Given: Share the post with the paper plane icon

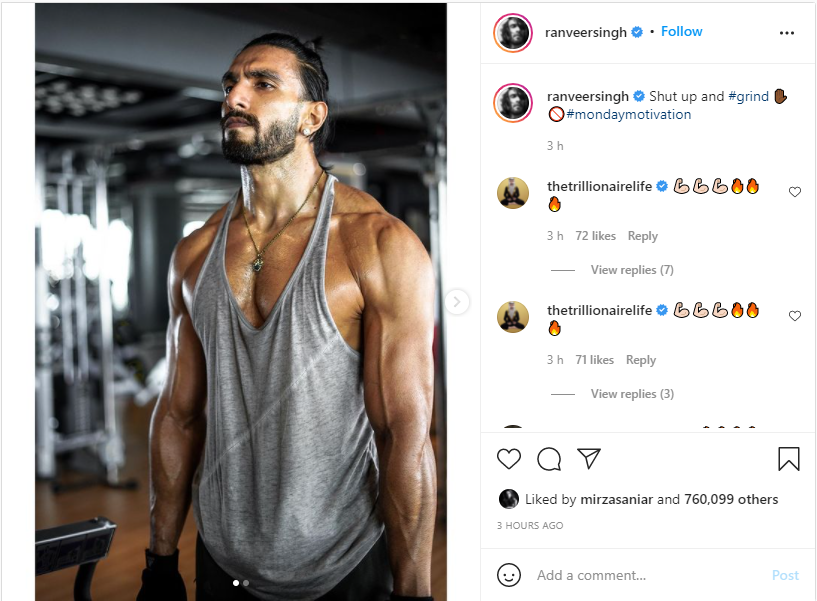Looking at the screenshot, I should point(589,459).
